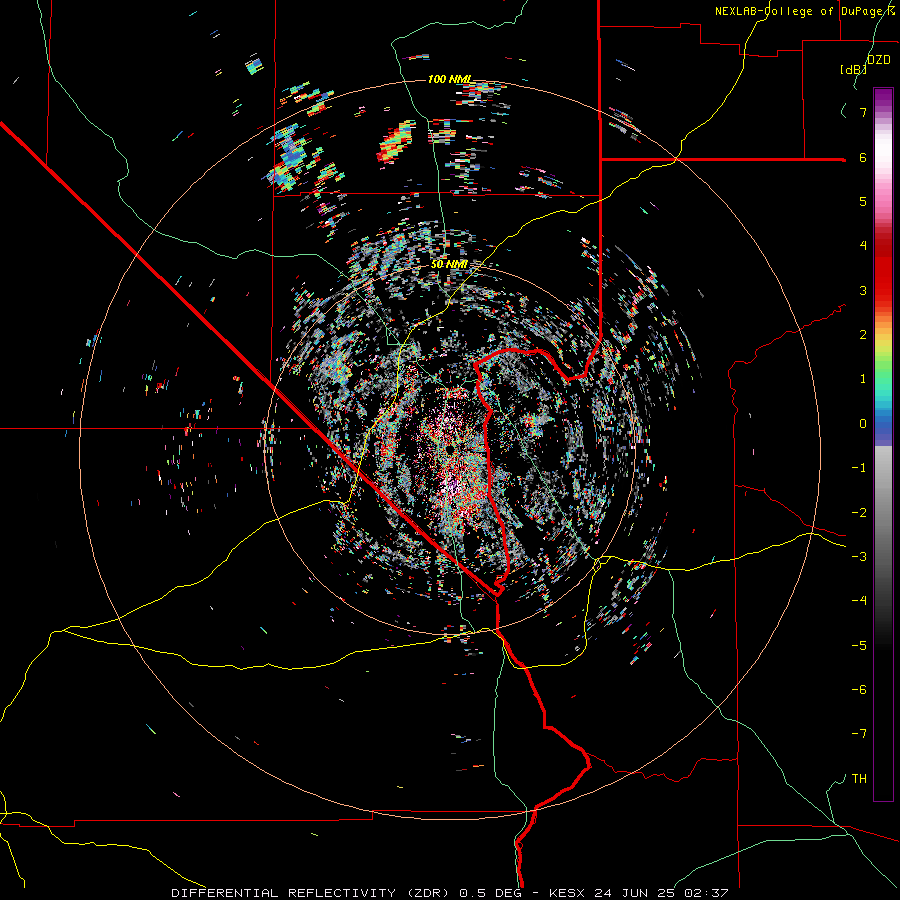The height and width of the screenshot is (900, 900).
Task: Click the "-5" tick label on the legend
Action: click(x=859, y=646)
